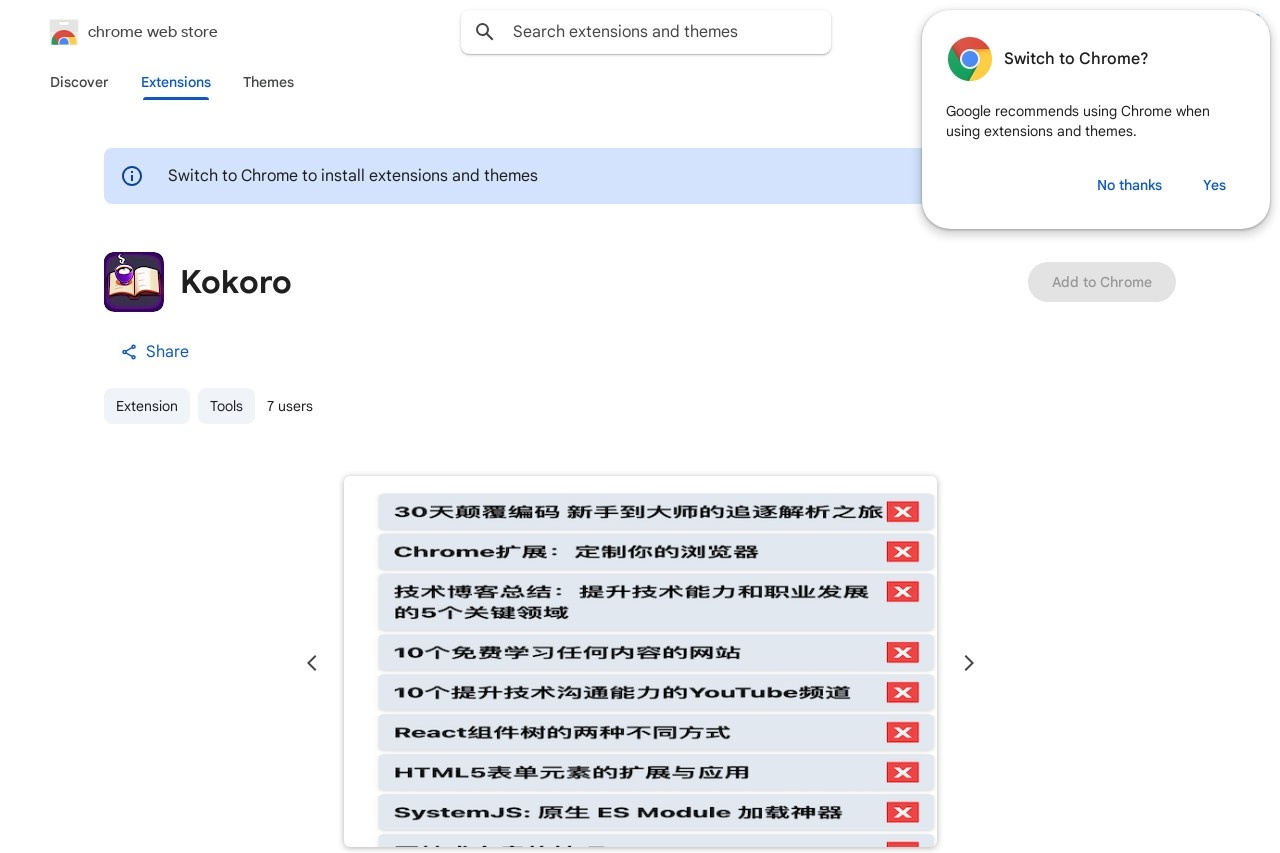Click the Switch to Chrome banner text

pos(353,176)
